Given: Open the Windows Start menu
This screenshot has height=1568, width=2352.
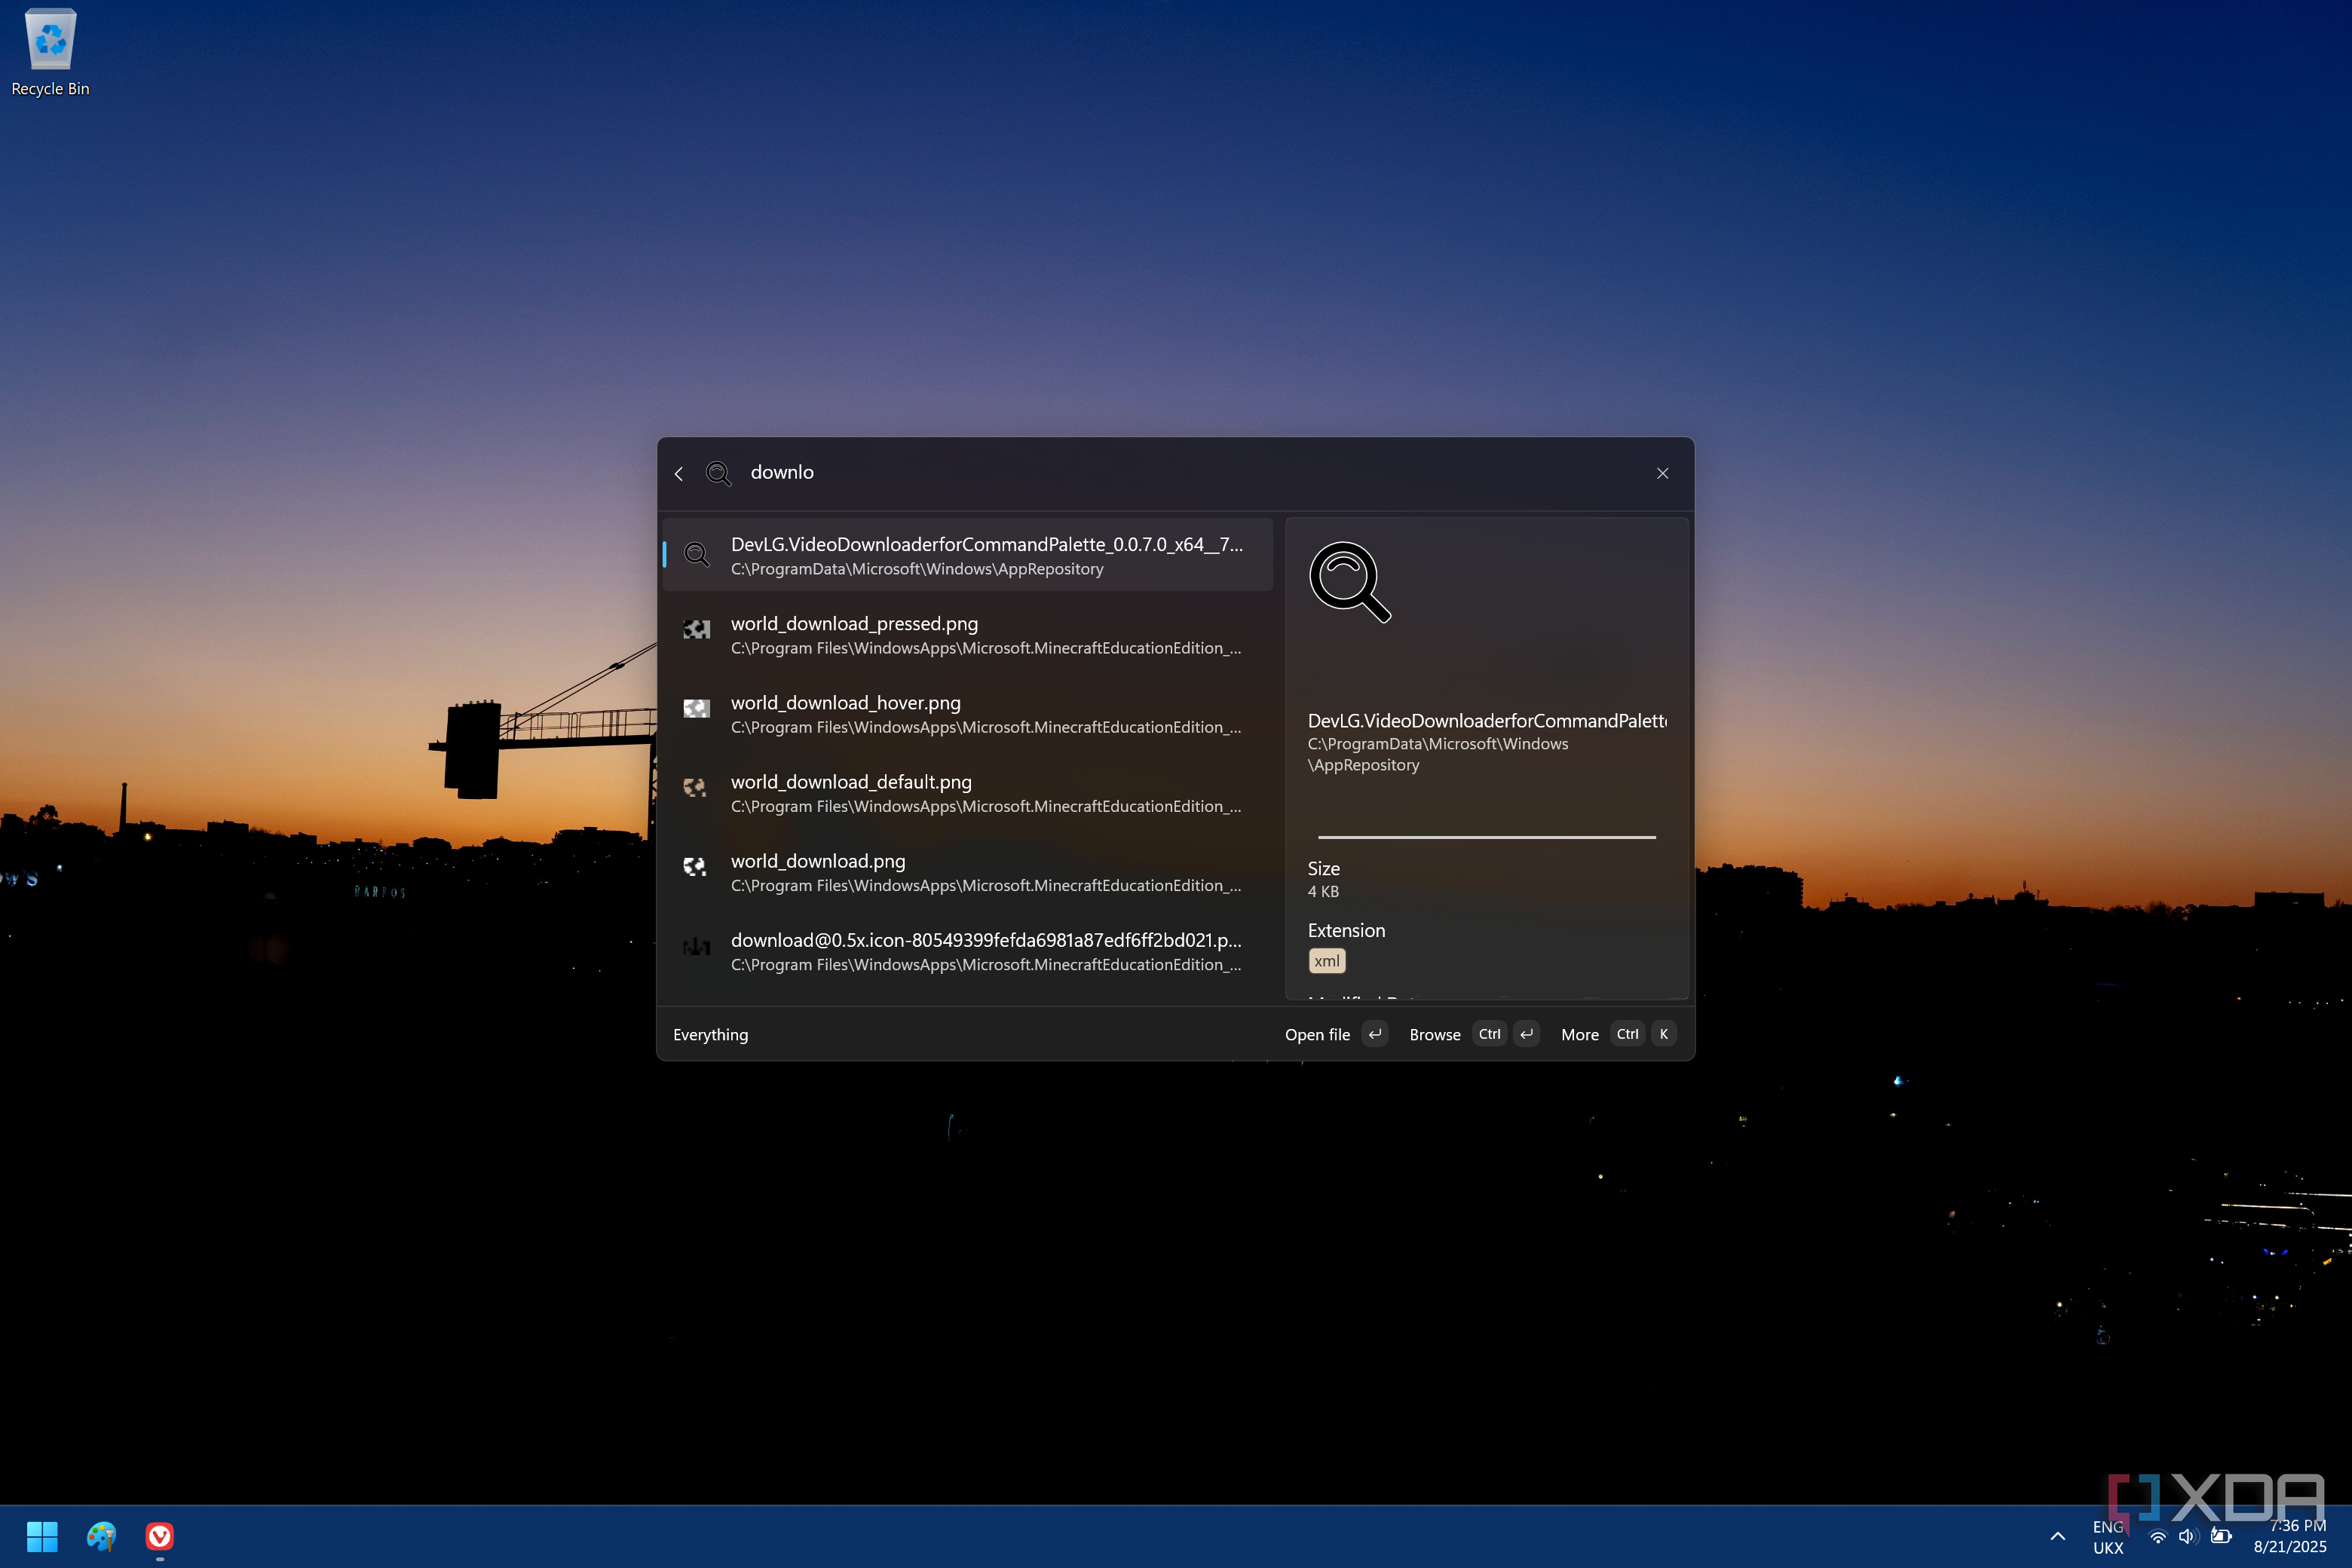Looking at the screenshot, I should tap(42, 1536).
